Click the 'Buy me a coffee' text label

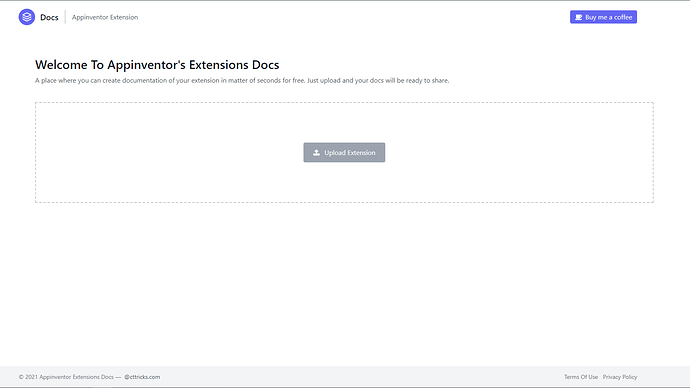point(609,17)
